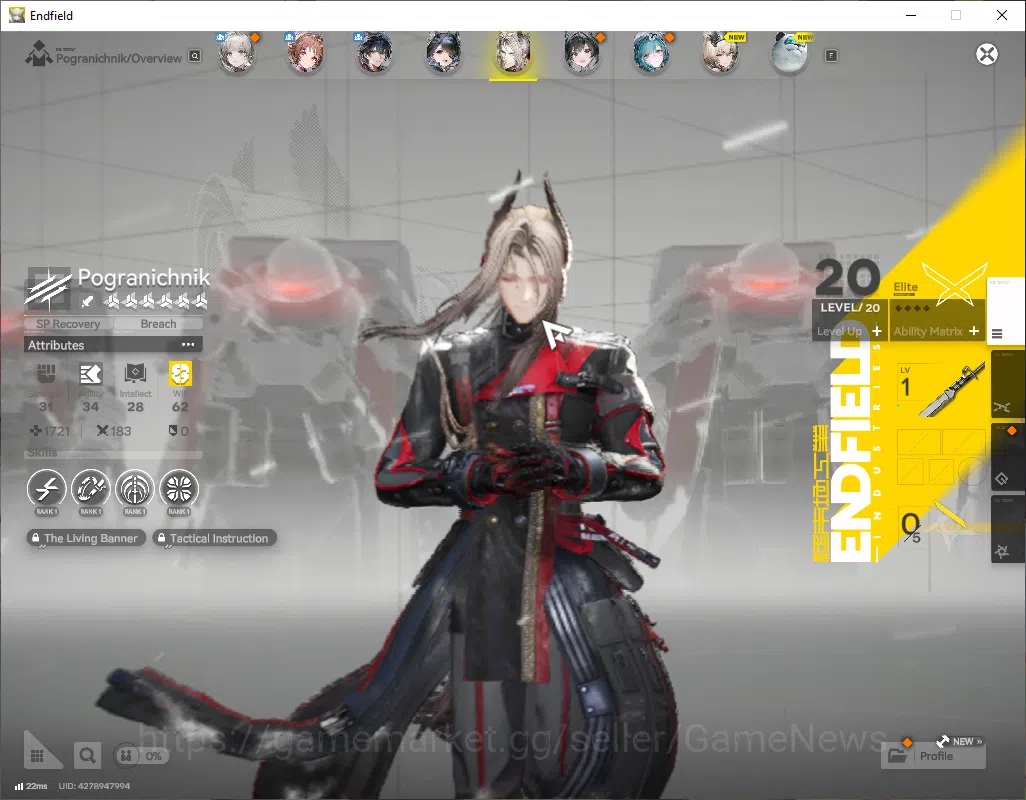1026x800 pixels.
Task: Click the Intellect attribute icon
Action: [x=135, y=374]
